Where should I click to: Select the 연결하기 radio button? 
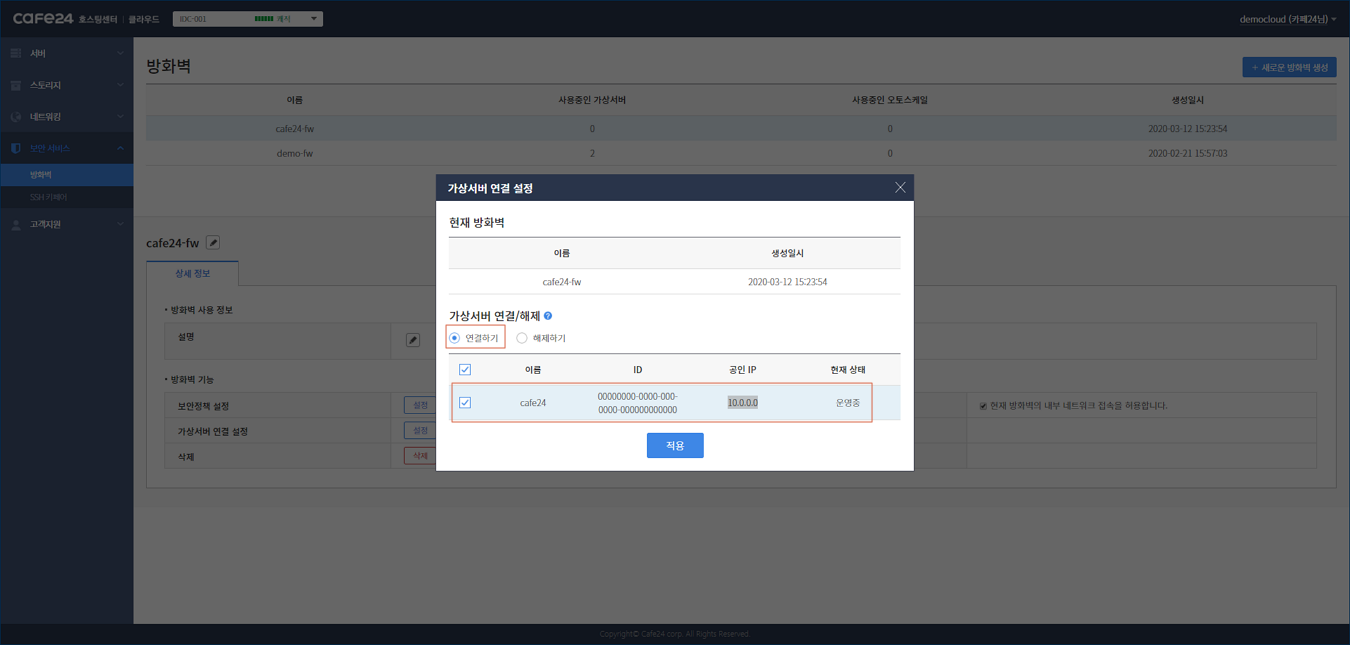coord(455,338)
